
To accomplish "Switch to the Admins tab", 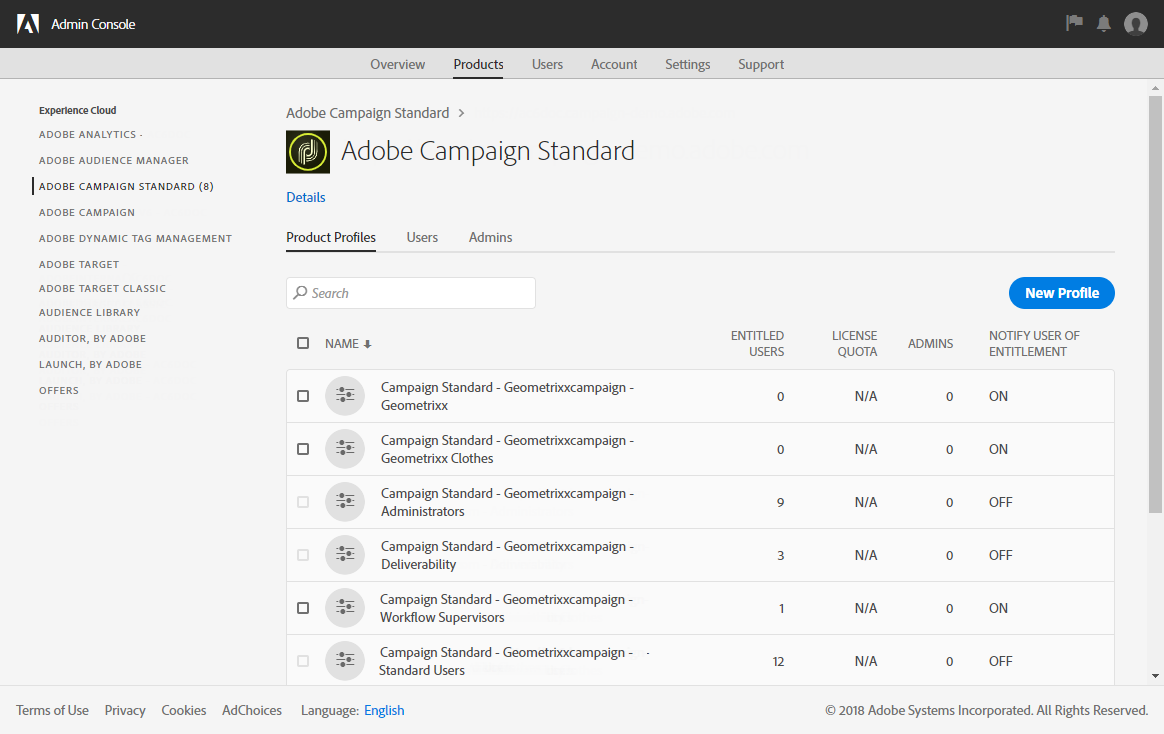I will pos(490,237).
